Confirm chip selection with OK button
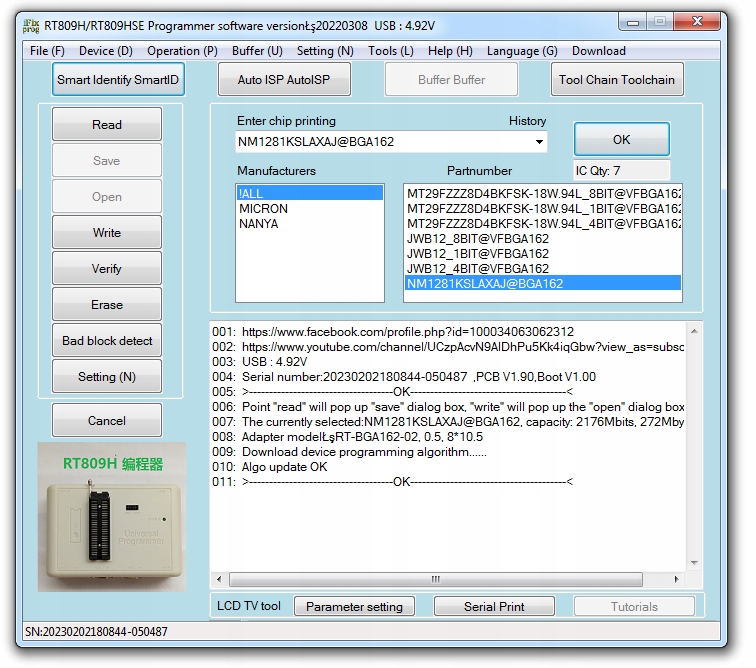The image size is (756, 668). pos(621,139)
